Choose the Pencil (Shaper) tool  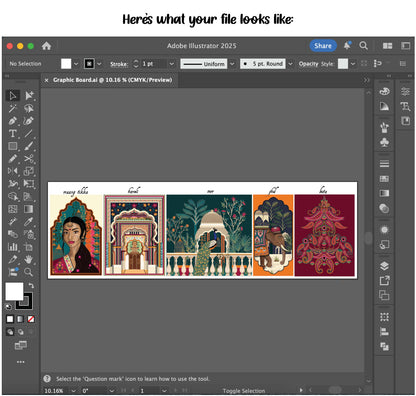(x=13, y=159)
